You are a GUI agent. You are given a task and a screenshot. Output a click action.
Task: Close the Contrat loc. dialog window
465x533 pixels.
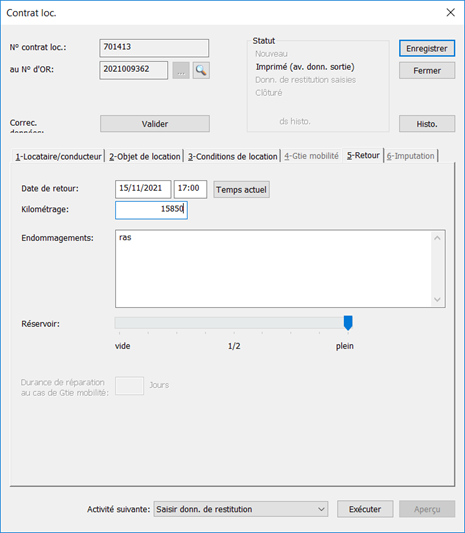click(450, 13)
